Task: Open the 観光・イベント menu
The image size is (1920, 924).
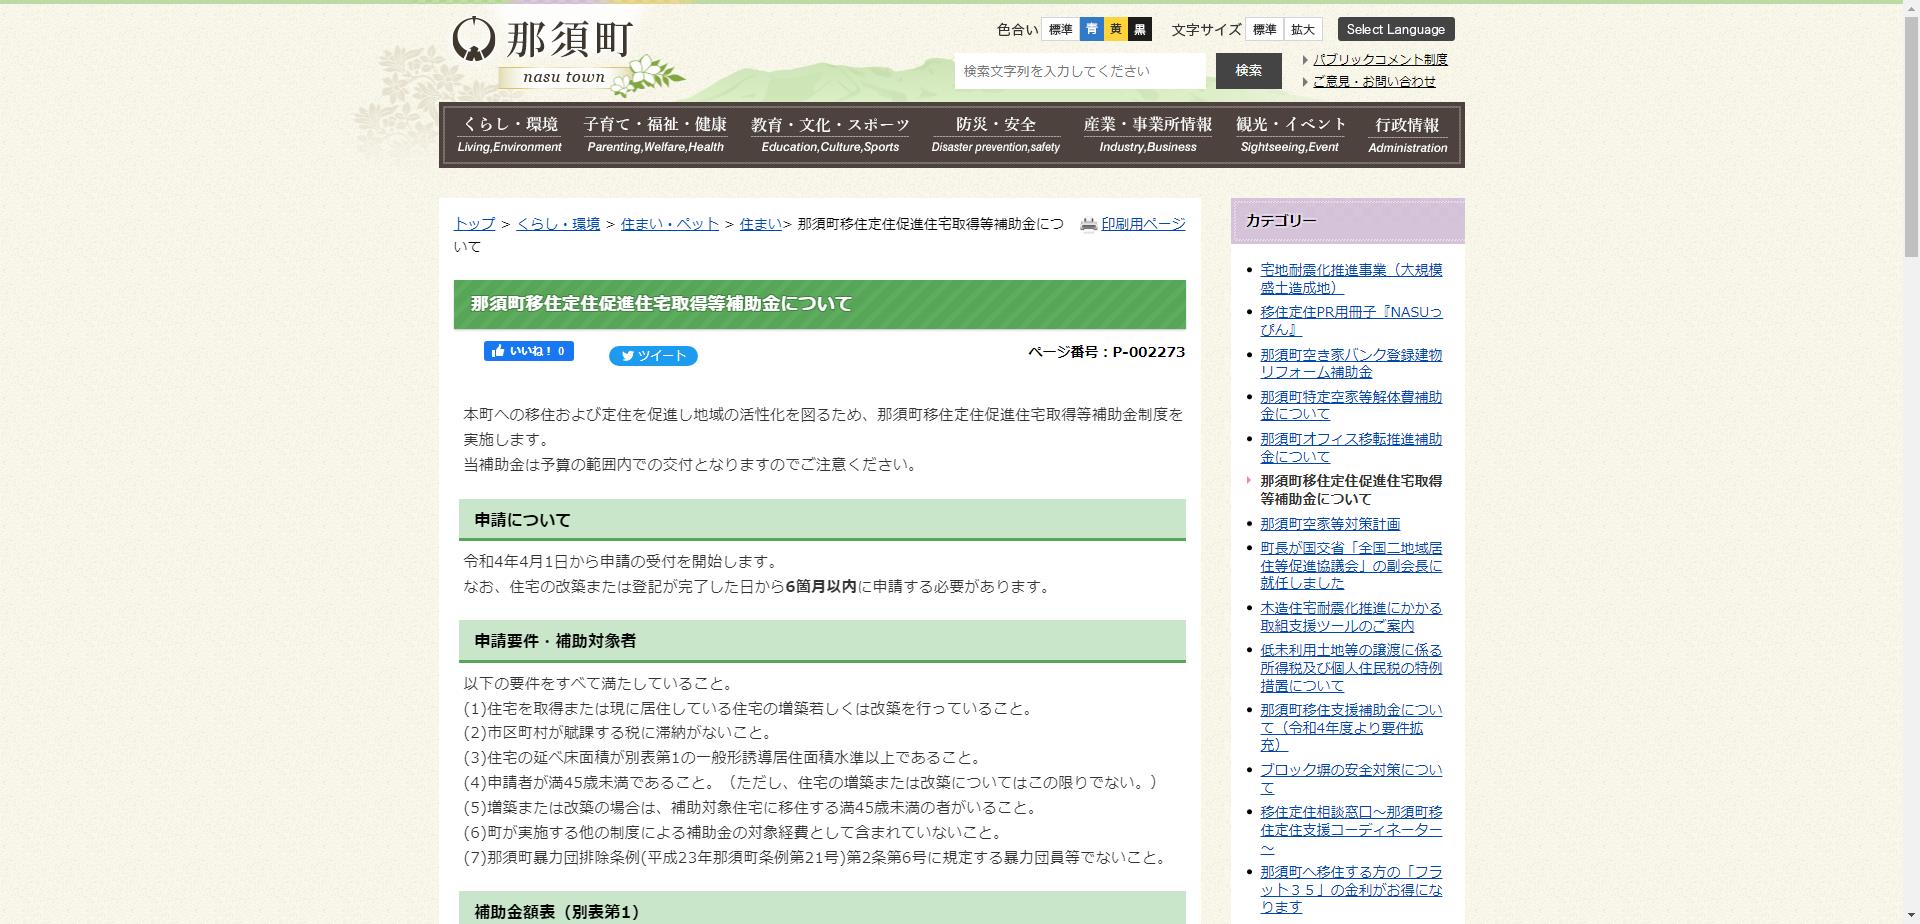Action: [x=1290, y=135]
